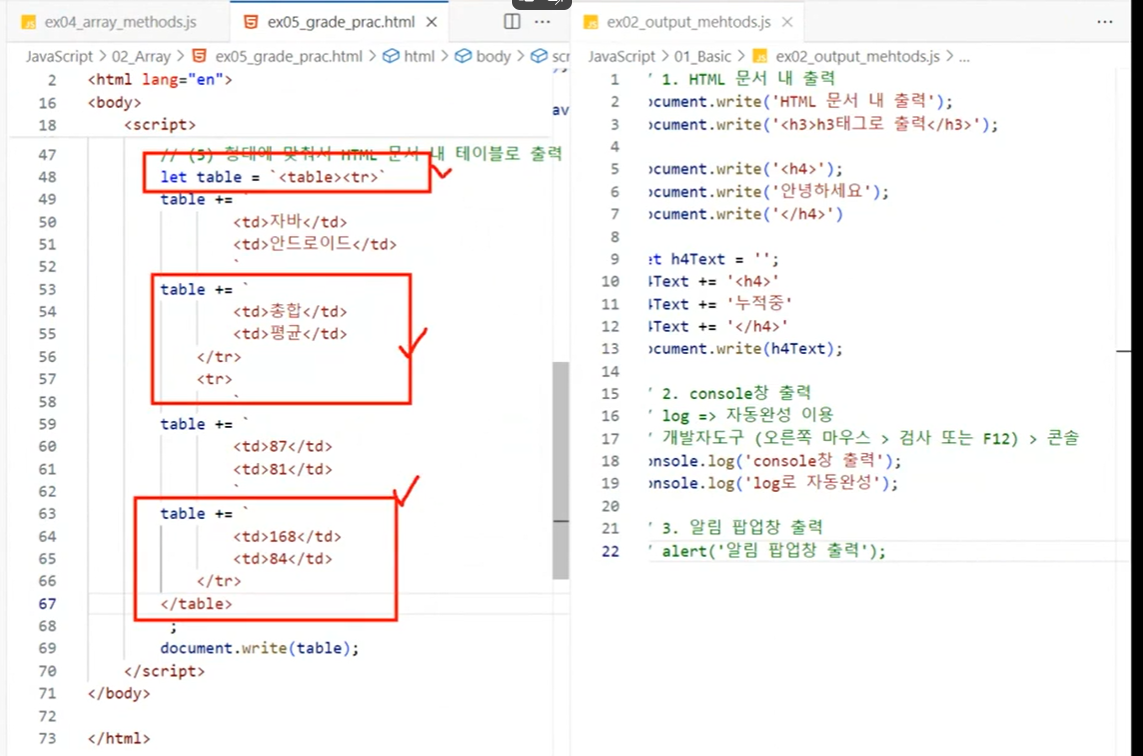Click sticky '<script>' line at top

click(160, 125)
